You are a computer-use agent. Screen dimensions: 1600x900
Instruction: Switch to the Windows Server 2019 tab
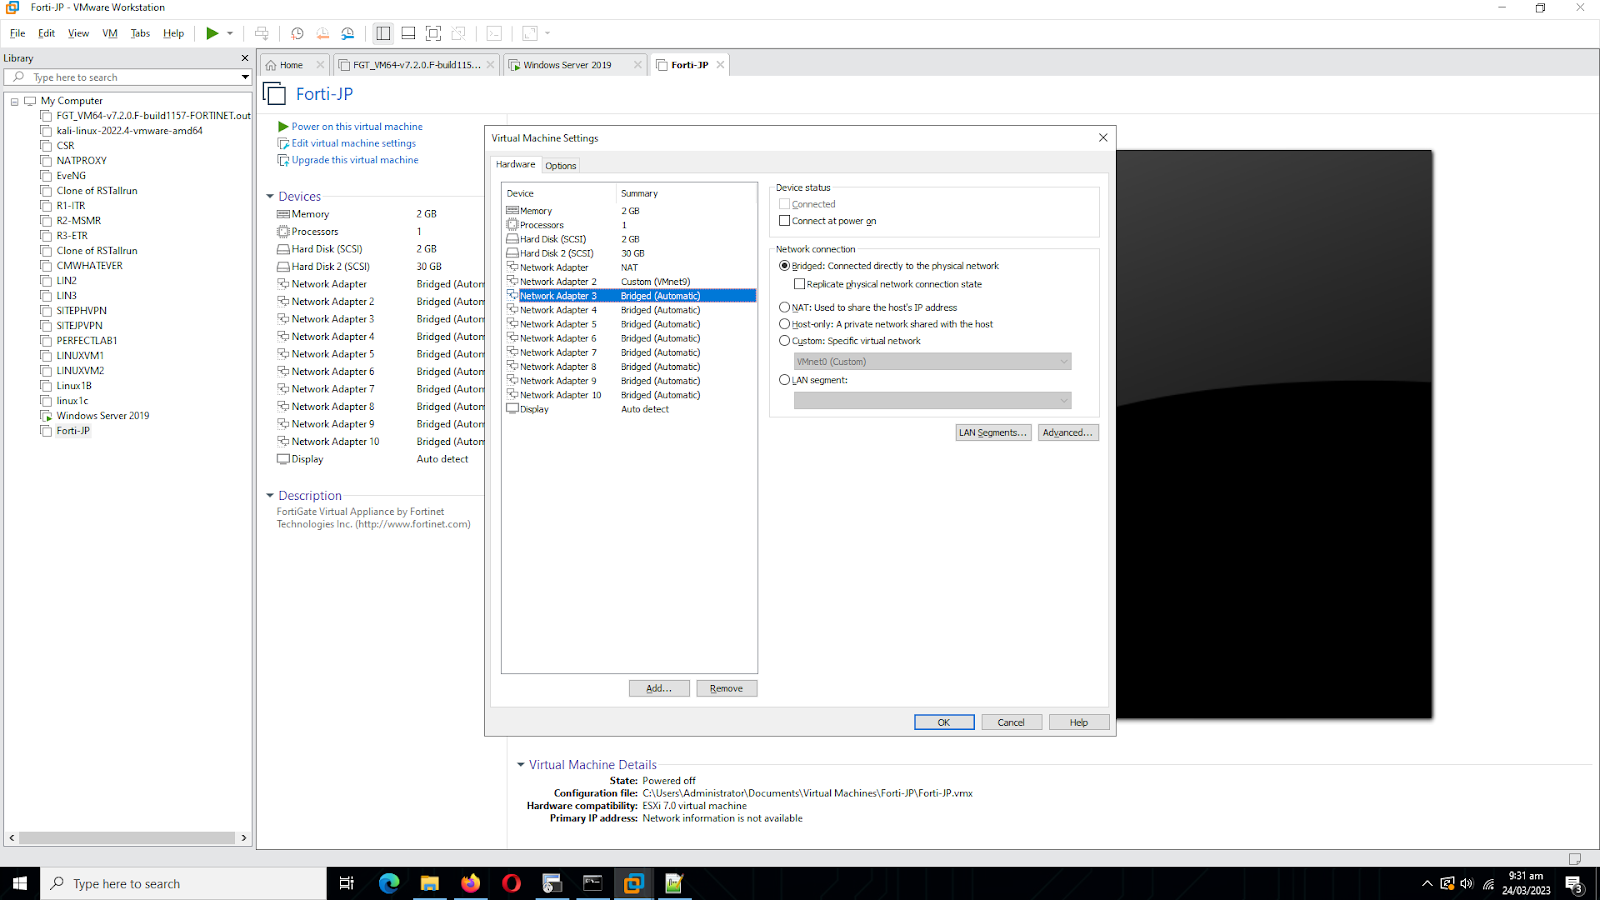[567, 65]
